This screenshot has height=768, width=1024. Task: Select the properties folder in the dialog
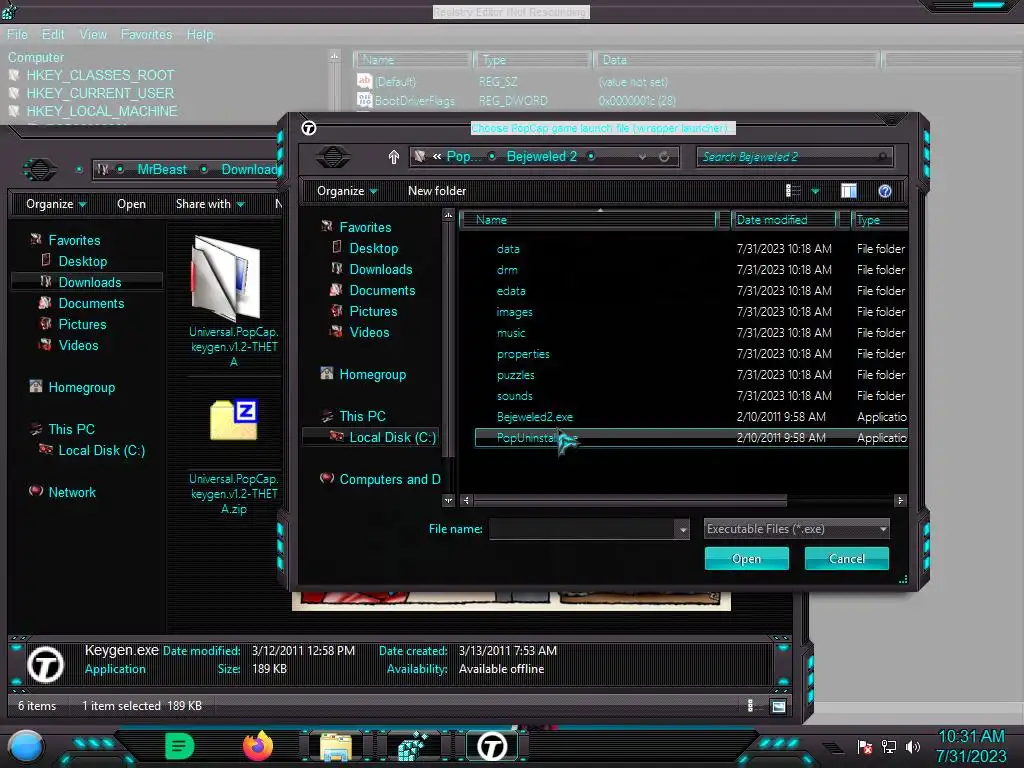[x=523, y=354]
